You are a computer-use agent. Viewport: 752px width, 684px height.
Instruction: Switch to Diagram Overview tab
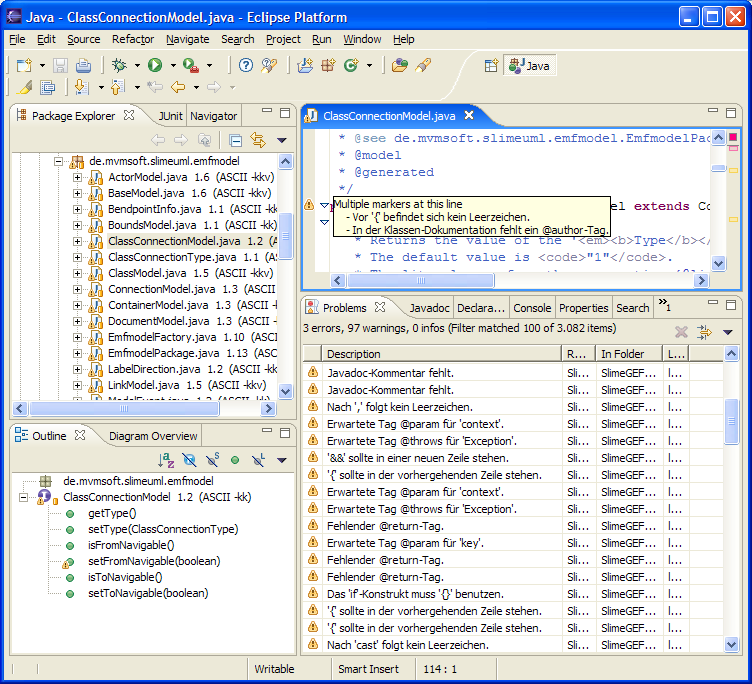pos(153,436)
